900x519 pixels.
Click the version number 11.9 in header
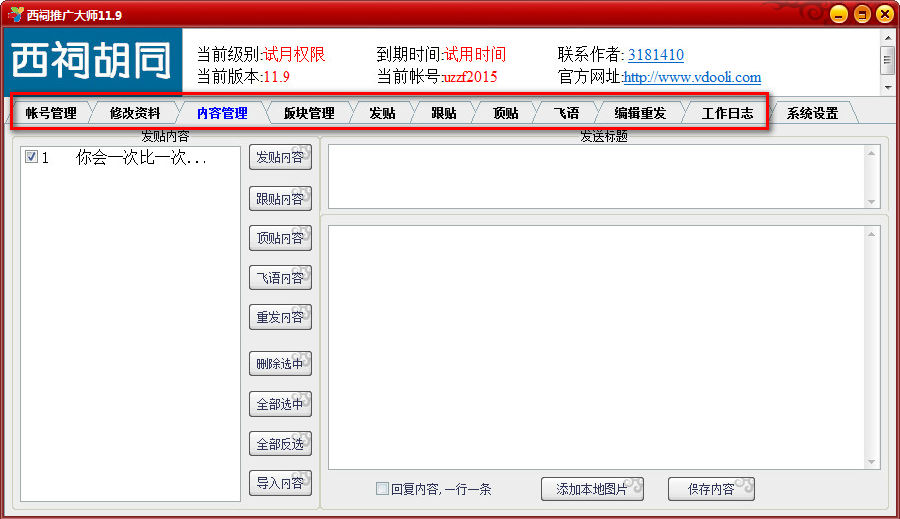[276, 77]
